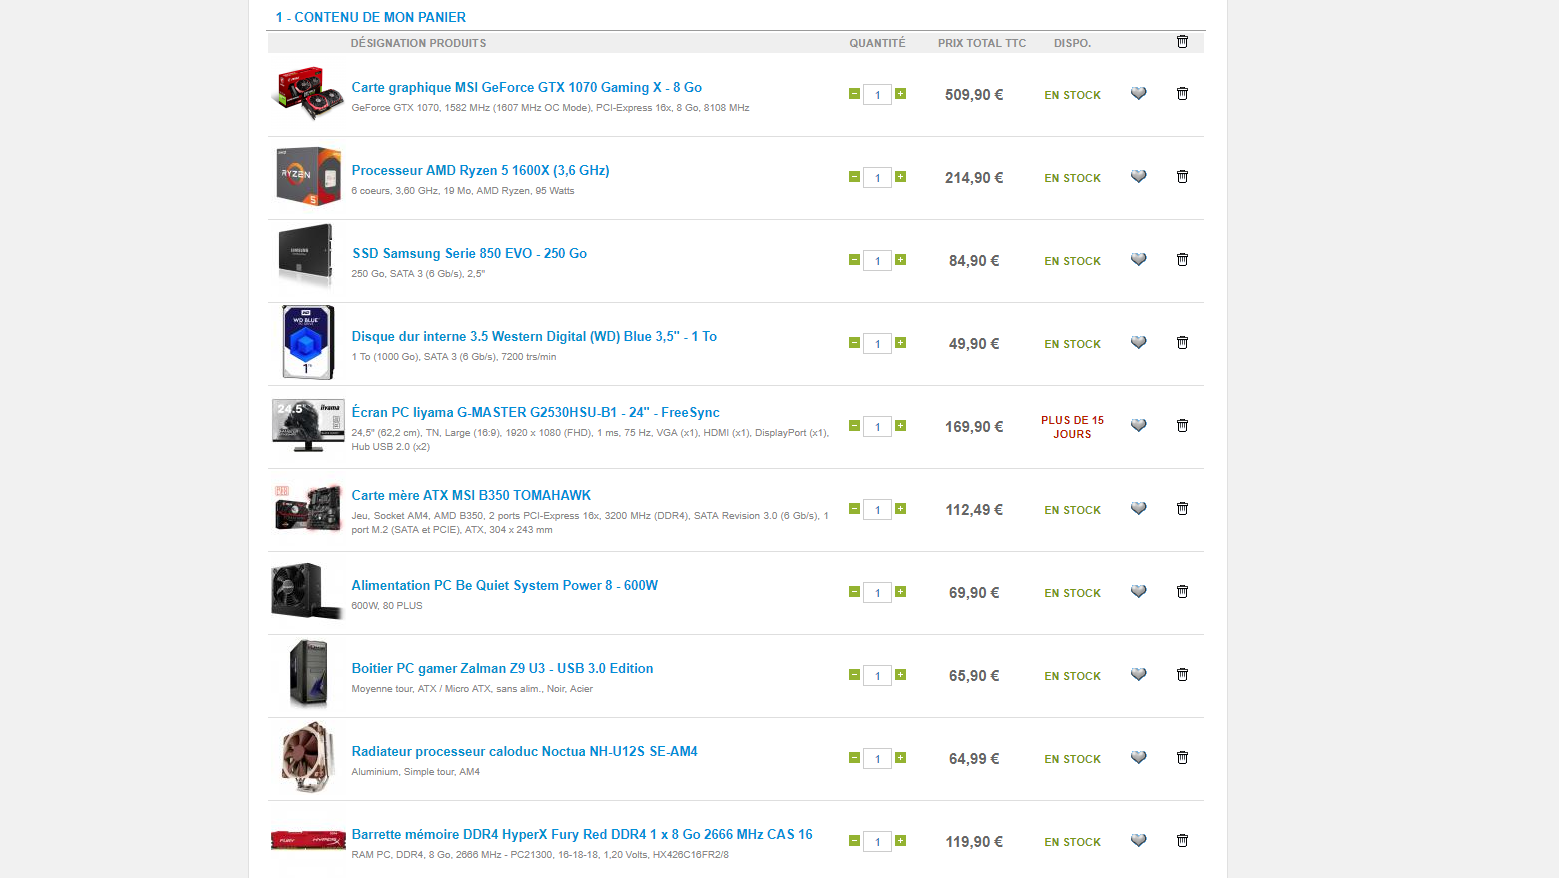This screenshot has width=1559, height=878.
Task: Decrease quantity of Ryzen 5 1600X processor
Action: pos(854,177)
